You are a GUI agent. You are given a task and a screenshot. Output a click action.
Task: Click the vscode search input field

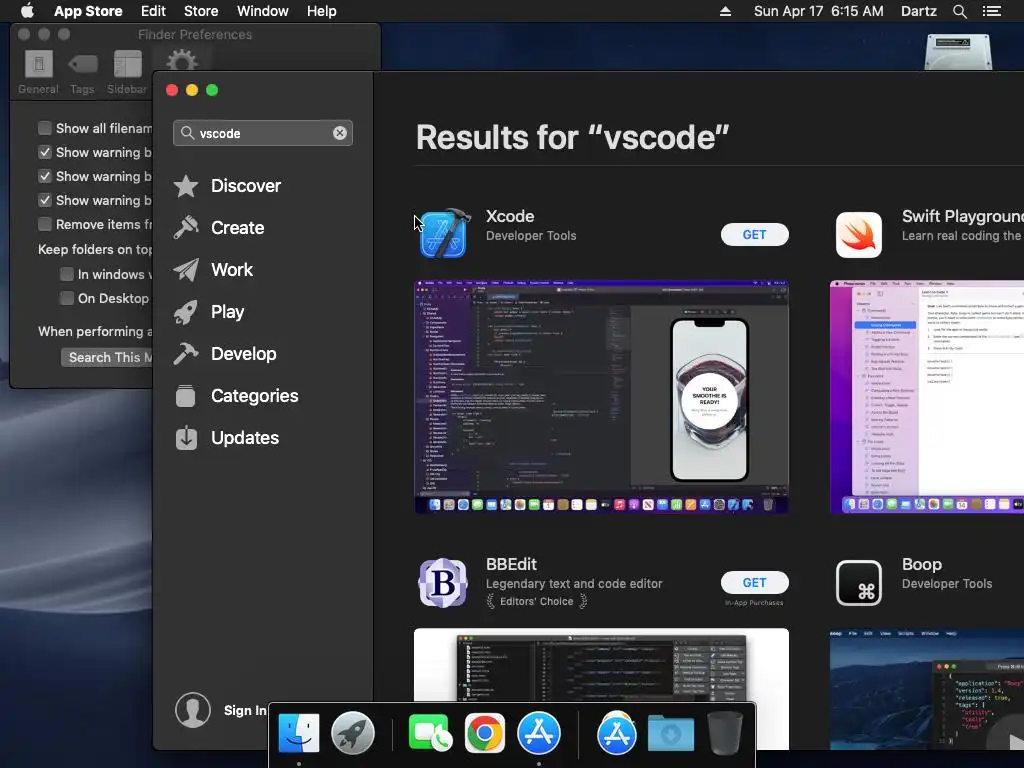[x=263, y=133]
